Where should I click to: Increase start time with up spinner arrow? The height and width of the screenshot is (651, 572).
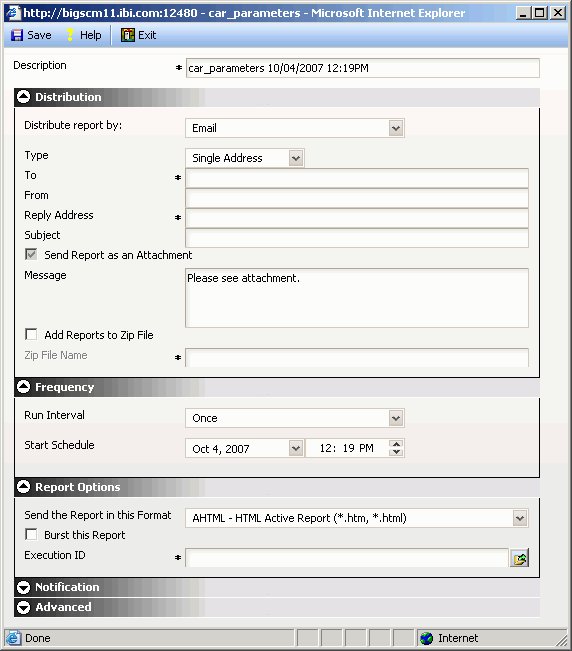(396, 444)
